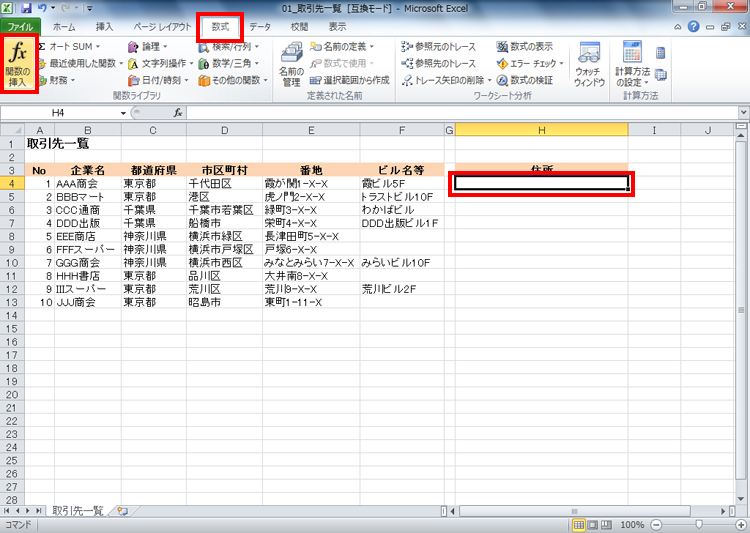Select cell containing AAA商会
Viewport: 750px width, 533px height.
(x=88, y=184)
